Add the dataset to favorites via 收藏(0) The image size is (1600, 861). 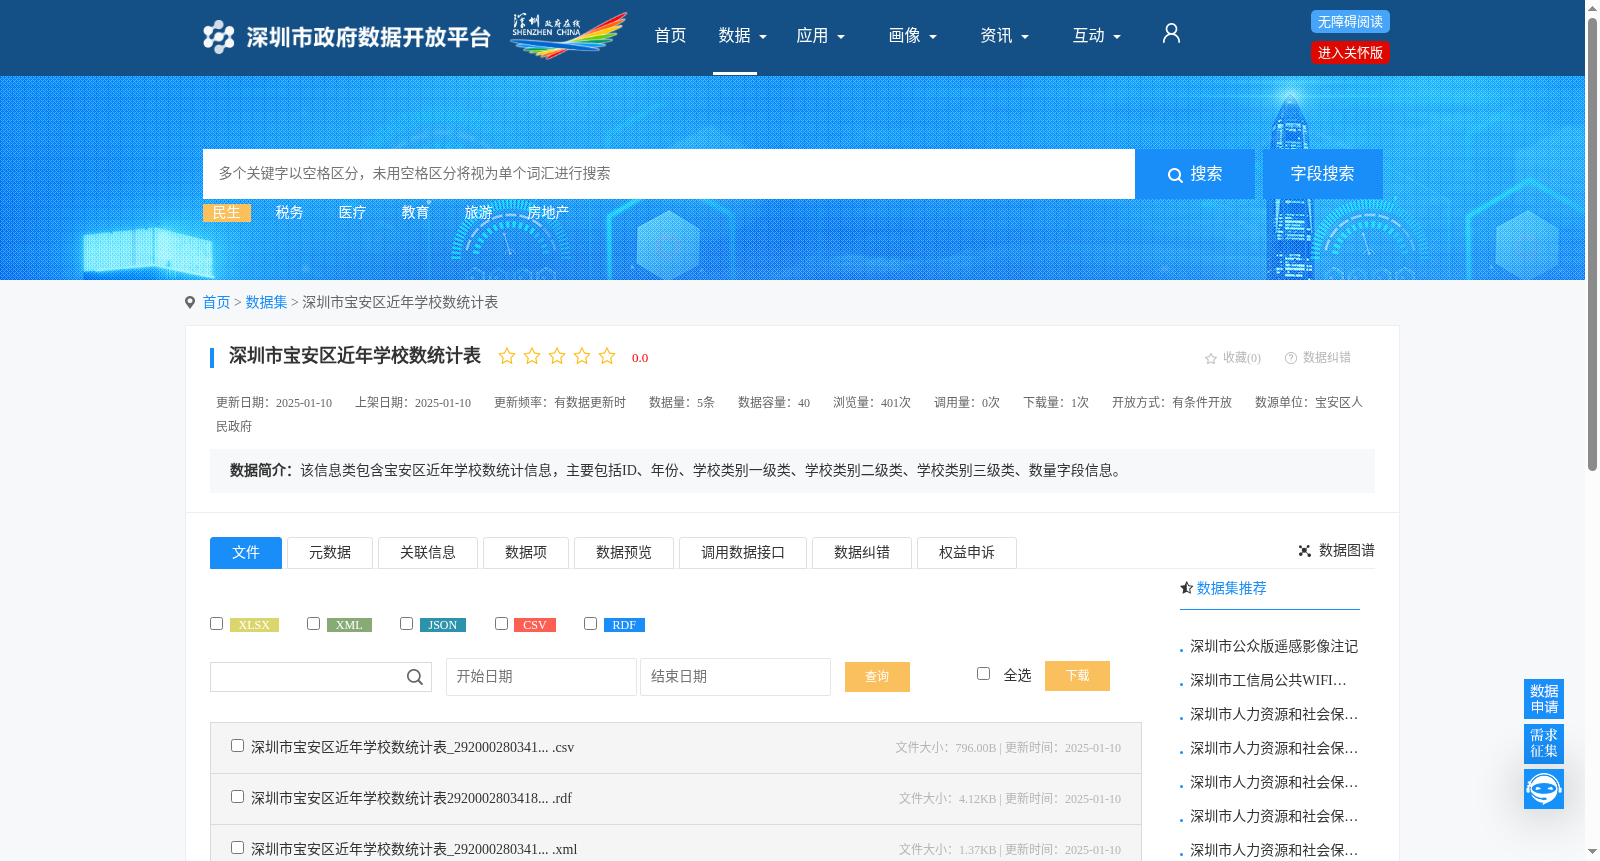(1233, 358)
